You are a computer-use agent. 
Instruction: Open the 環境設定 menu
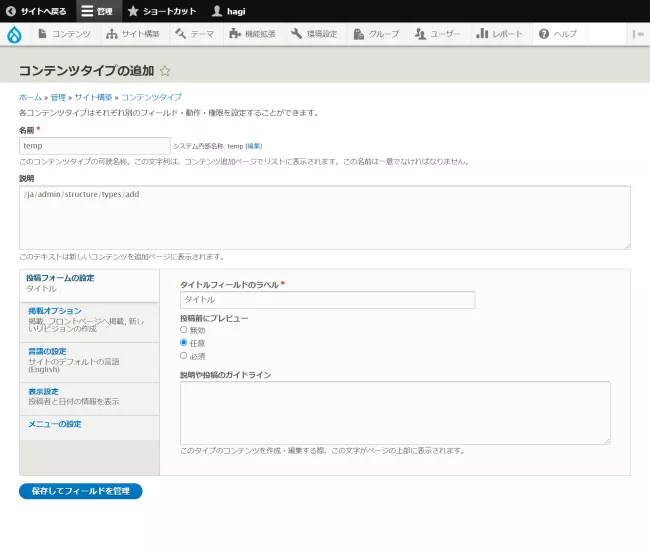point(314,34)
